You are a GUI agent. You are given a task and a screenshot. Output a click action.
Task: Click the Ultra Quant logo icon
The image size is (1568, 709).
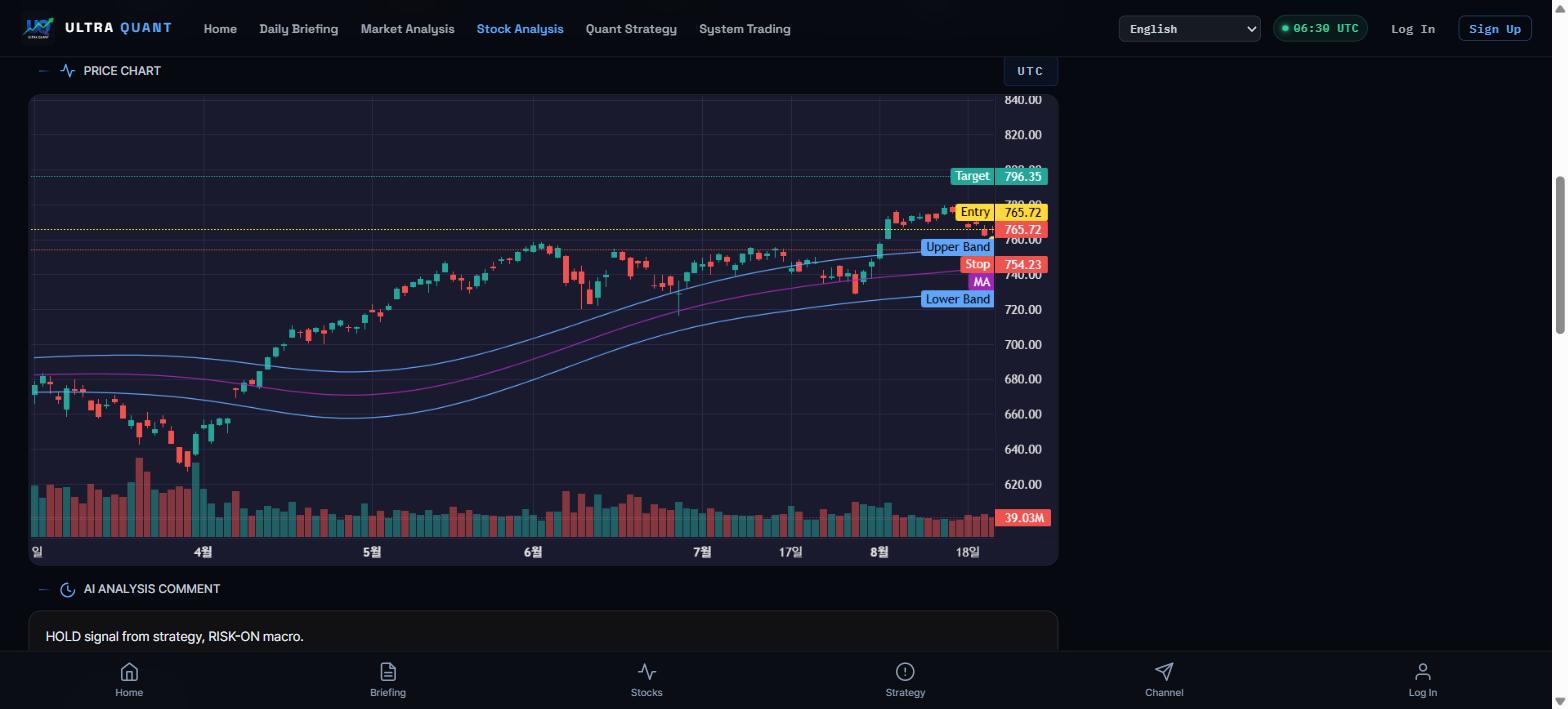38,28
